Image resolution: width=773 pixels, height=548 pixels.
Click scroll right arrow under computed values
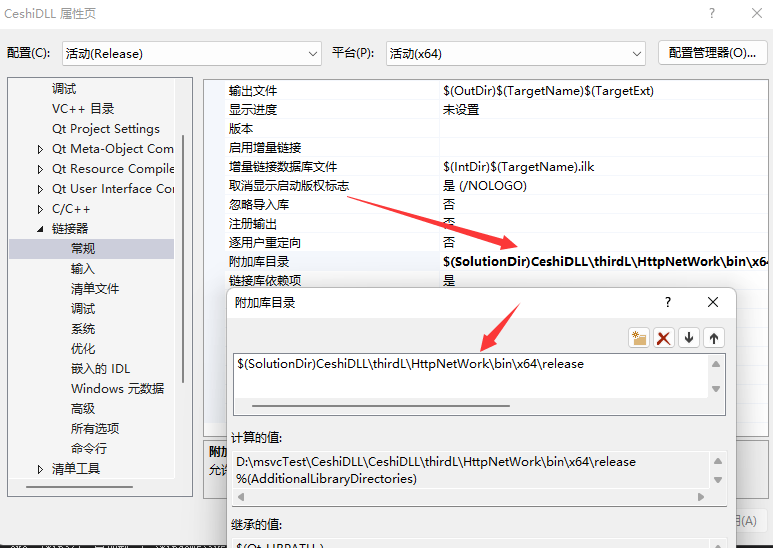click(x=701, y=497)
